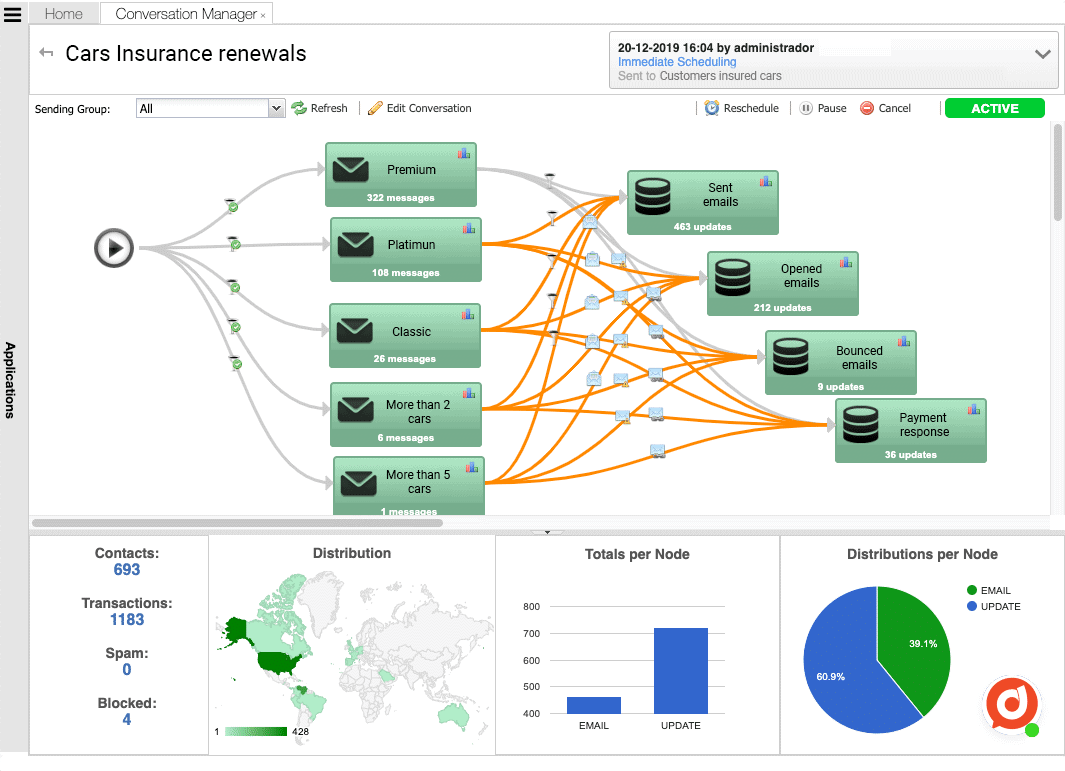Viewport: 1065px width, 771px height.
Task: Click the Reschedule button
Action: [742, 108]
